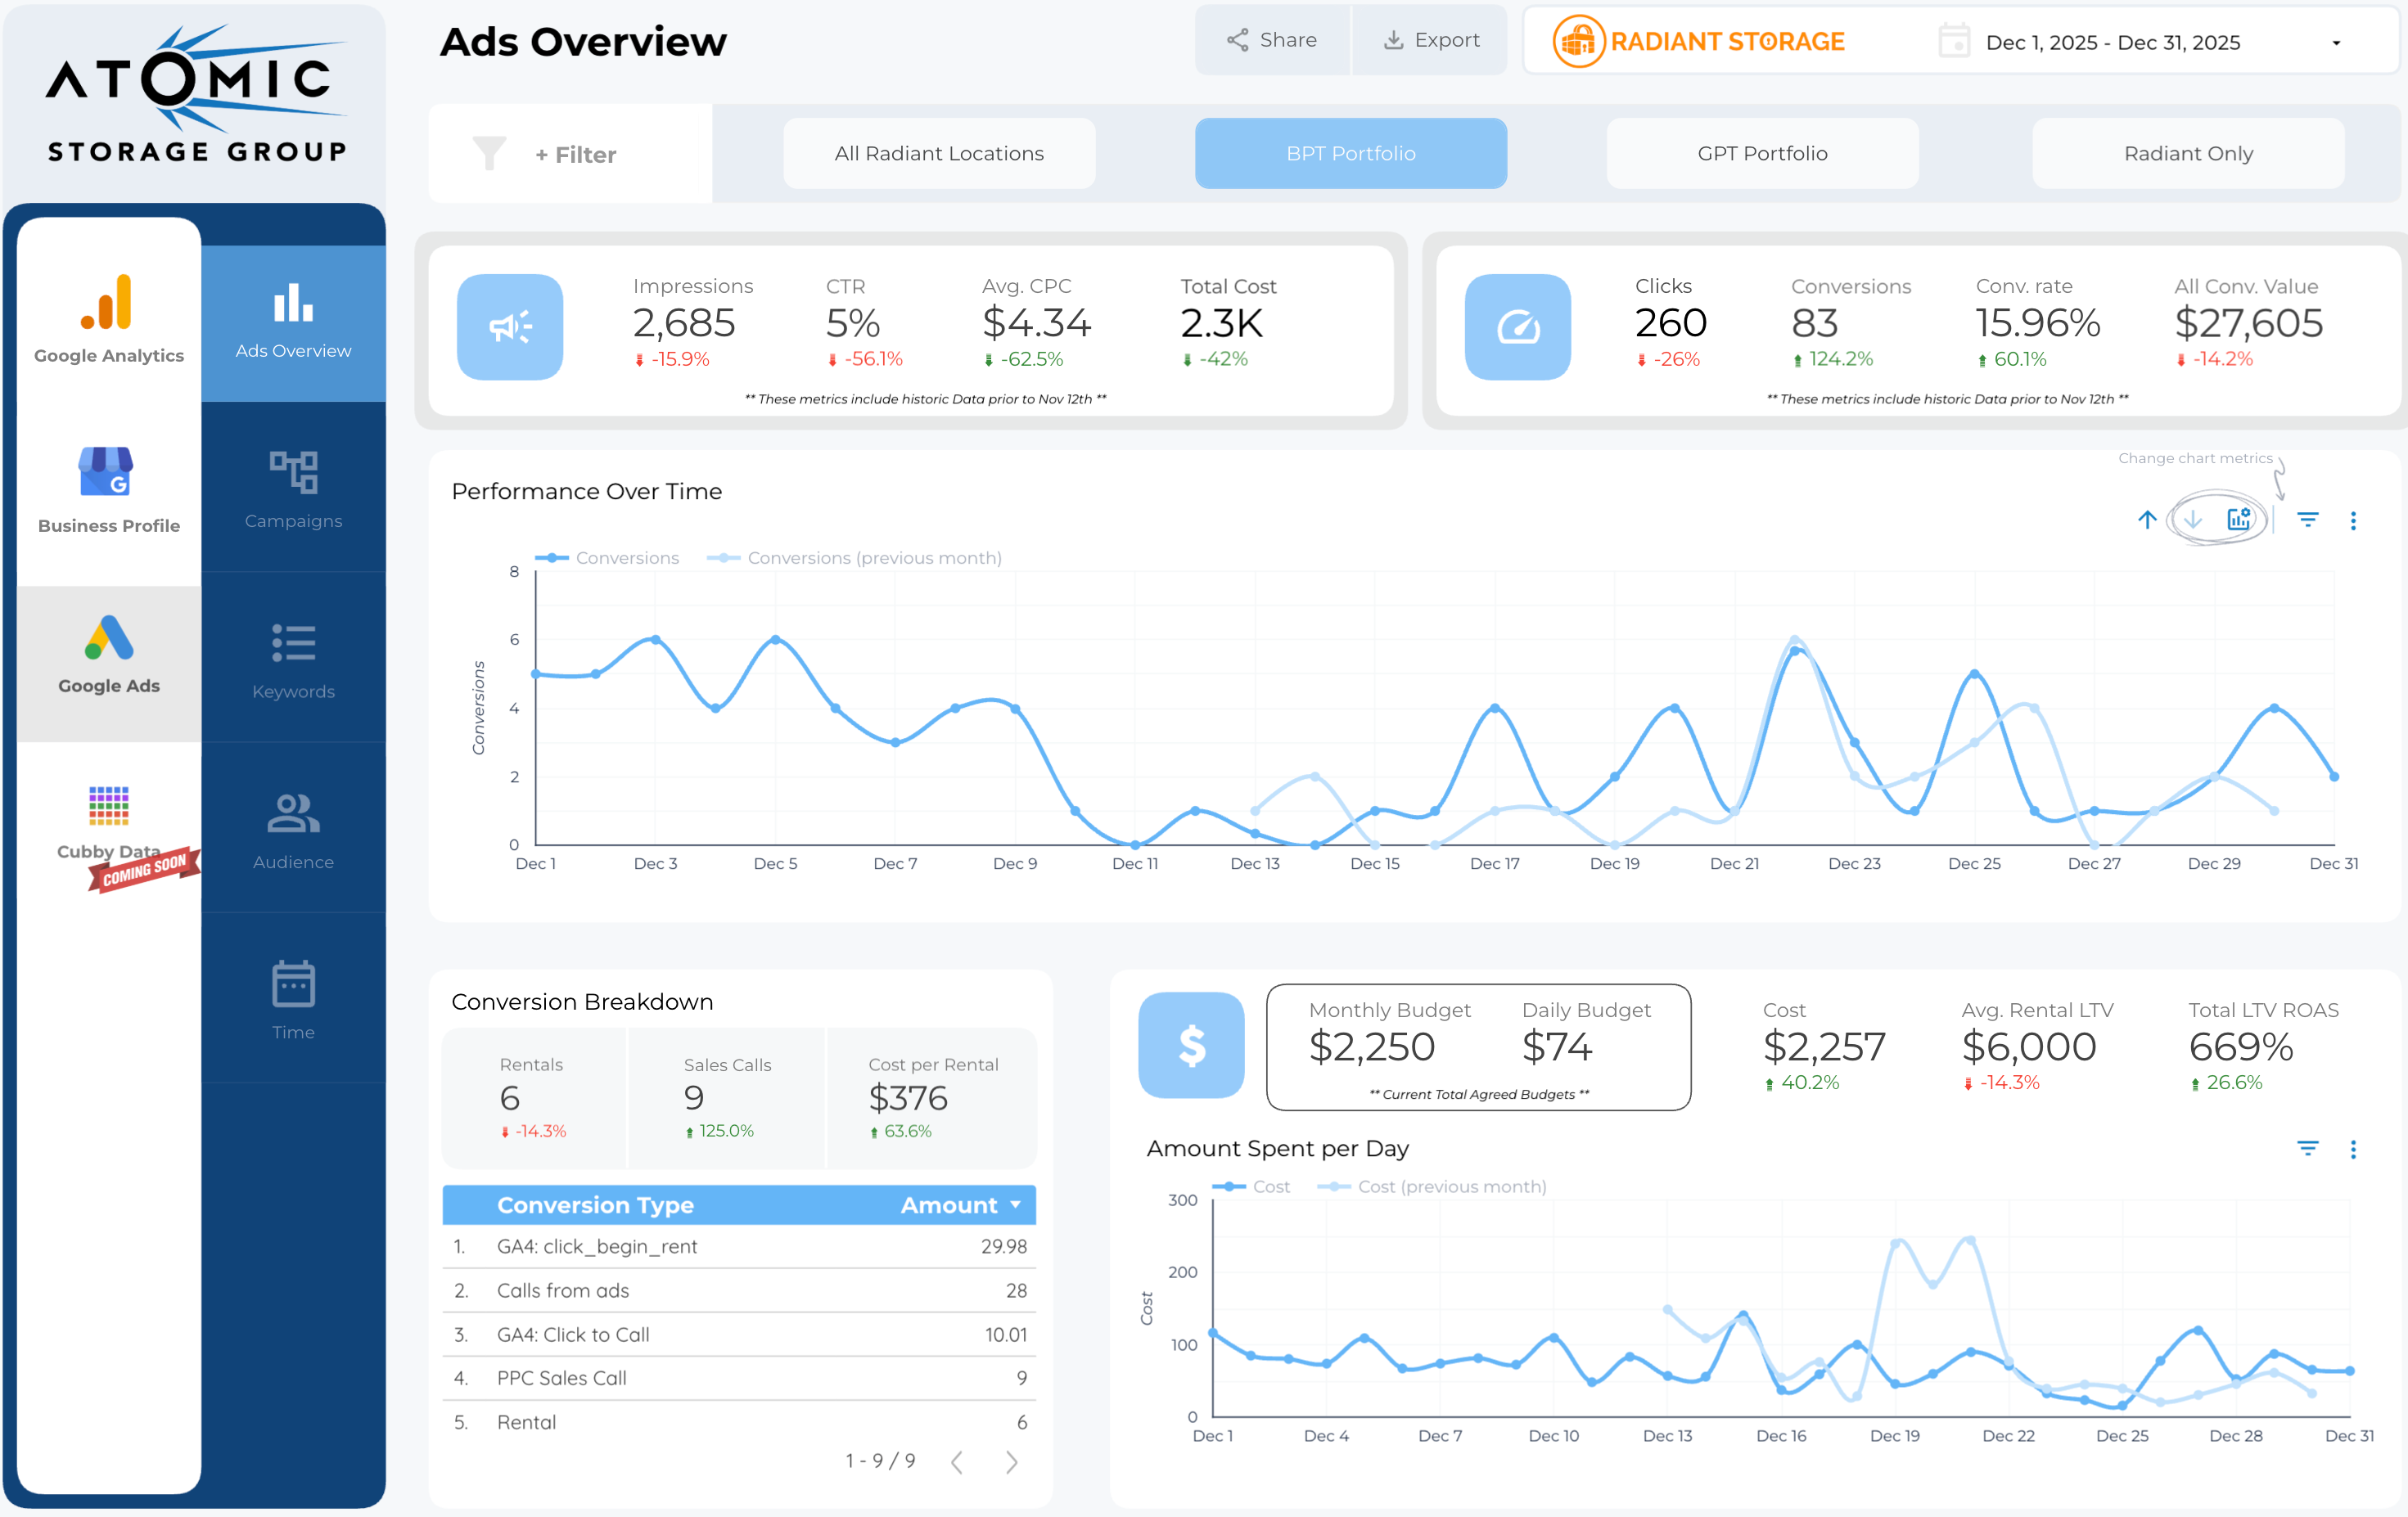Screen dimensions: 2408x1517
Task: Sort by Amount column arrow
Action: pos(1015,1205)
